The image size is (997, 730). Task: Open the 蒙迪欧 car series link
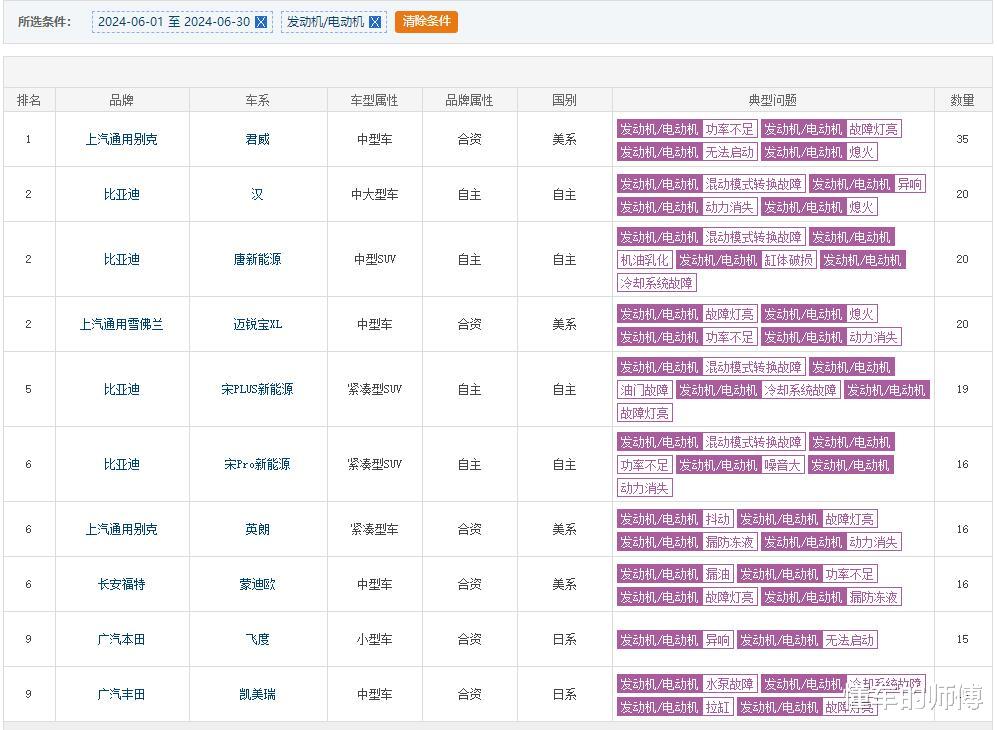click(x=258, y=584)
